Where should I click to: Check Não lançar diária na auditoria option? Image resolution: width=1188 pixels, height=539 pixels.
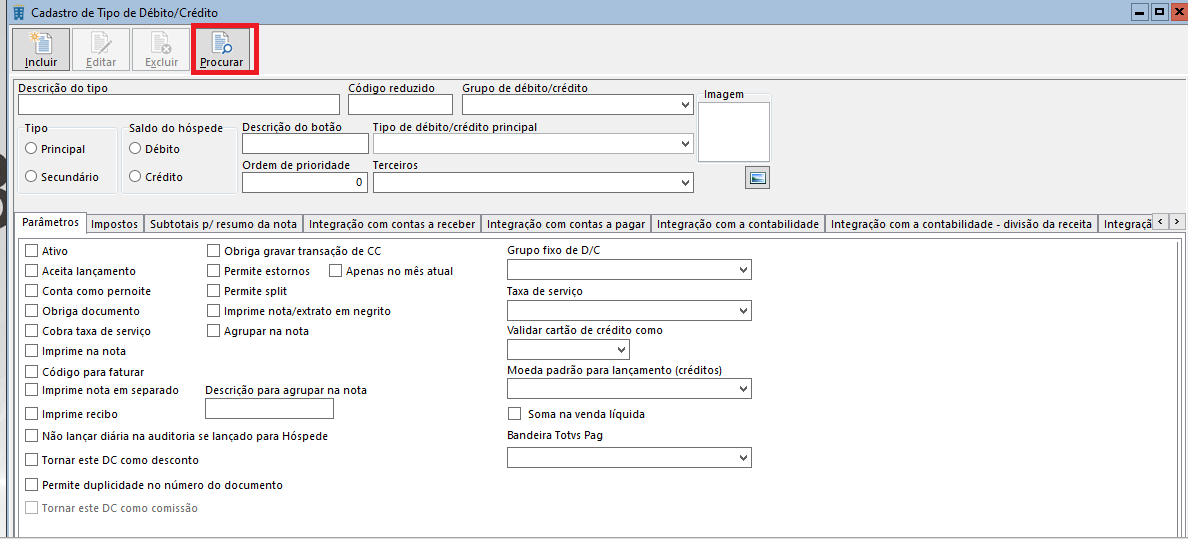point(32,436)
